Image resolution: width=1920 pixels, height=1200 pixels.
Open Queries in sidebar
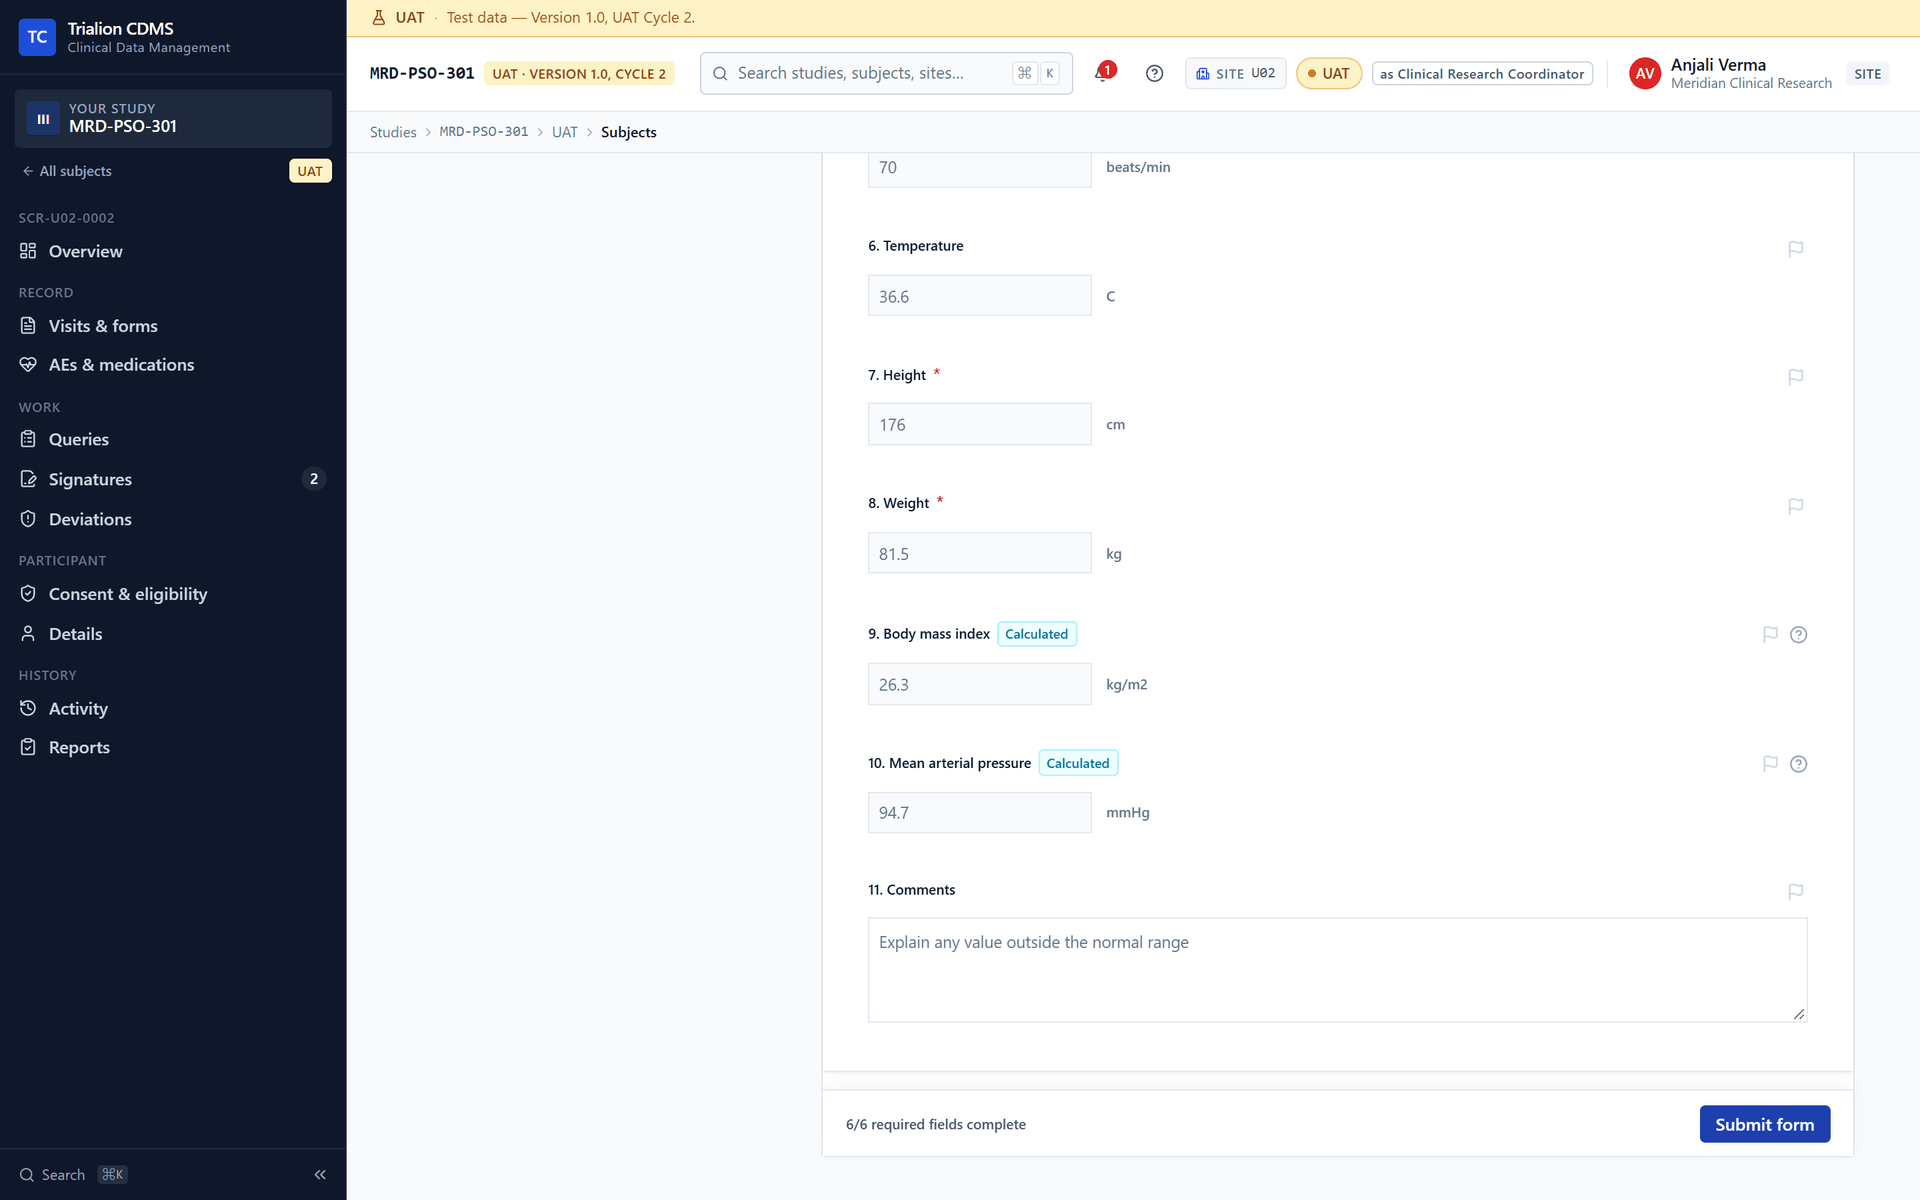coord(173,439)
